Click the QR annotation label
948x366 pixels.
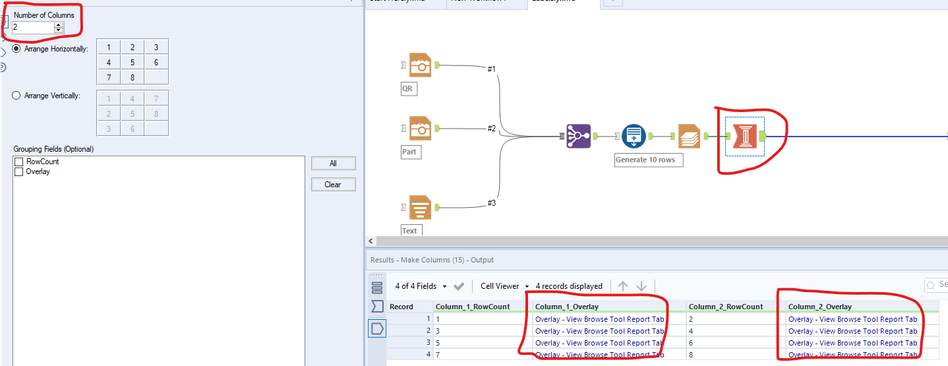point(409,88)
